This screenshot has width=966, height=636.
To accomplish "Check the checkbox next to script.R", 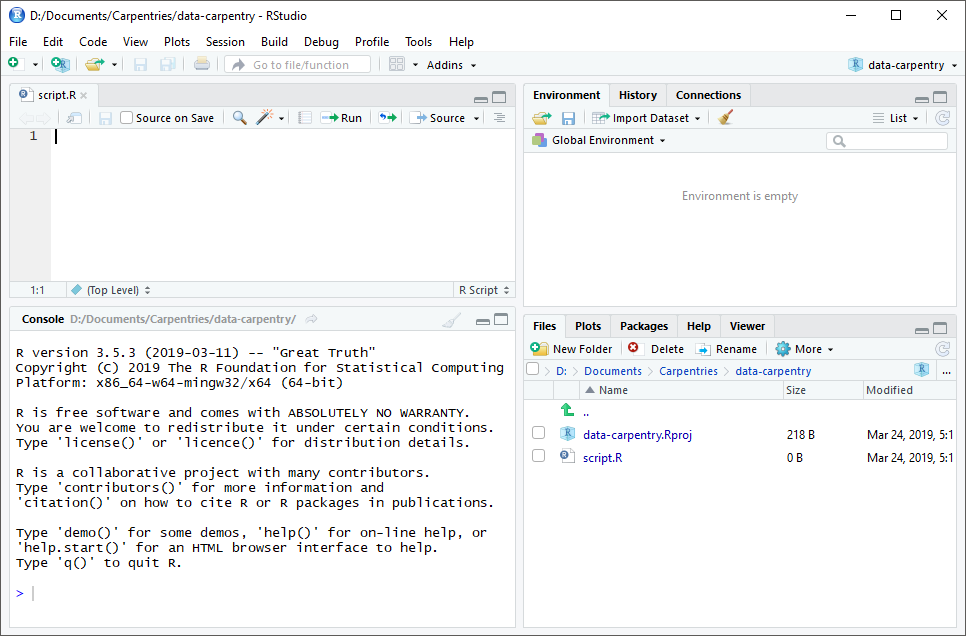I will 538,459.
